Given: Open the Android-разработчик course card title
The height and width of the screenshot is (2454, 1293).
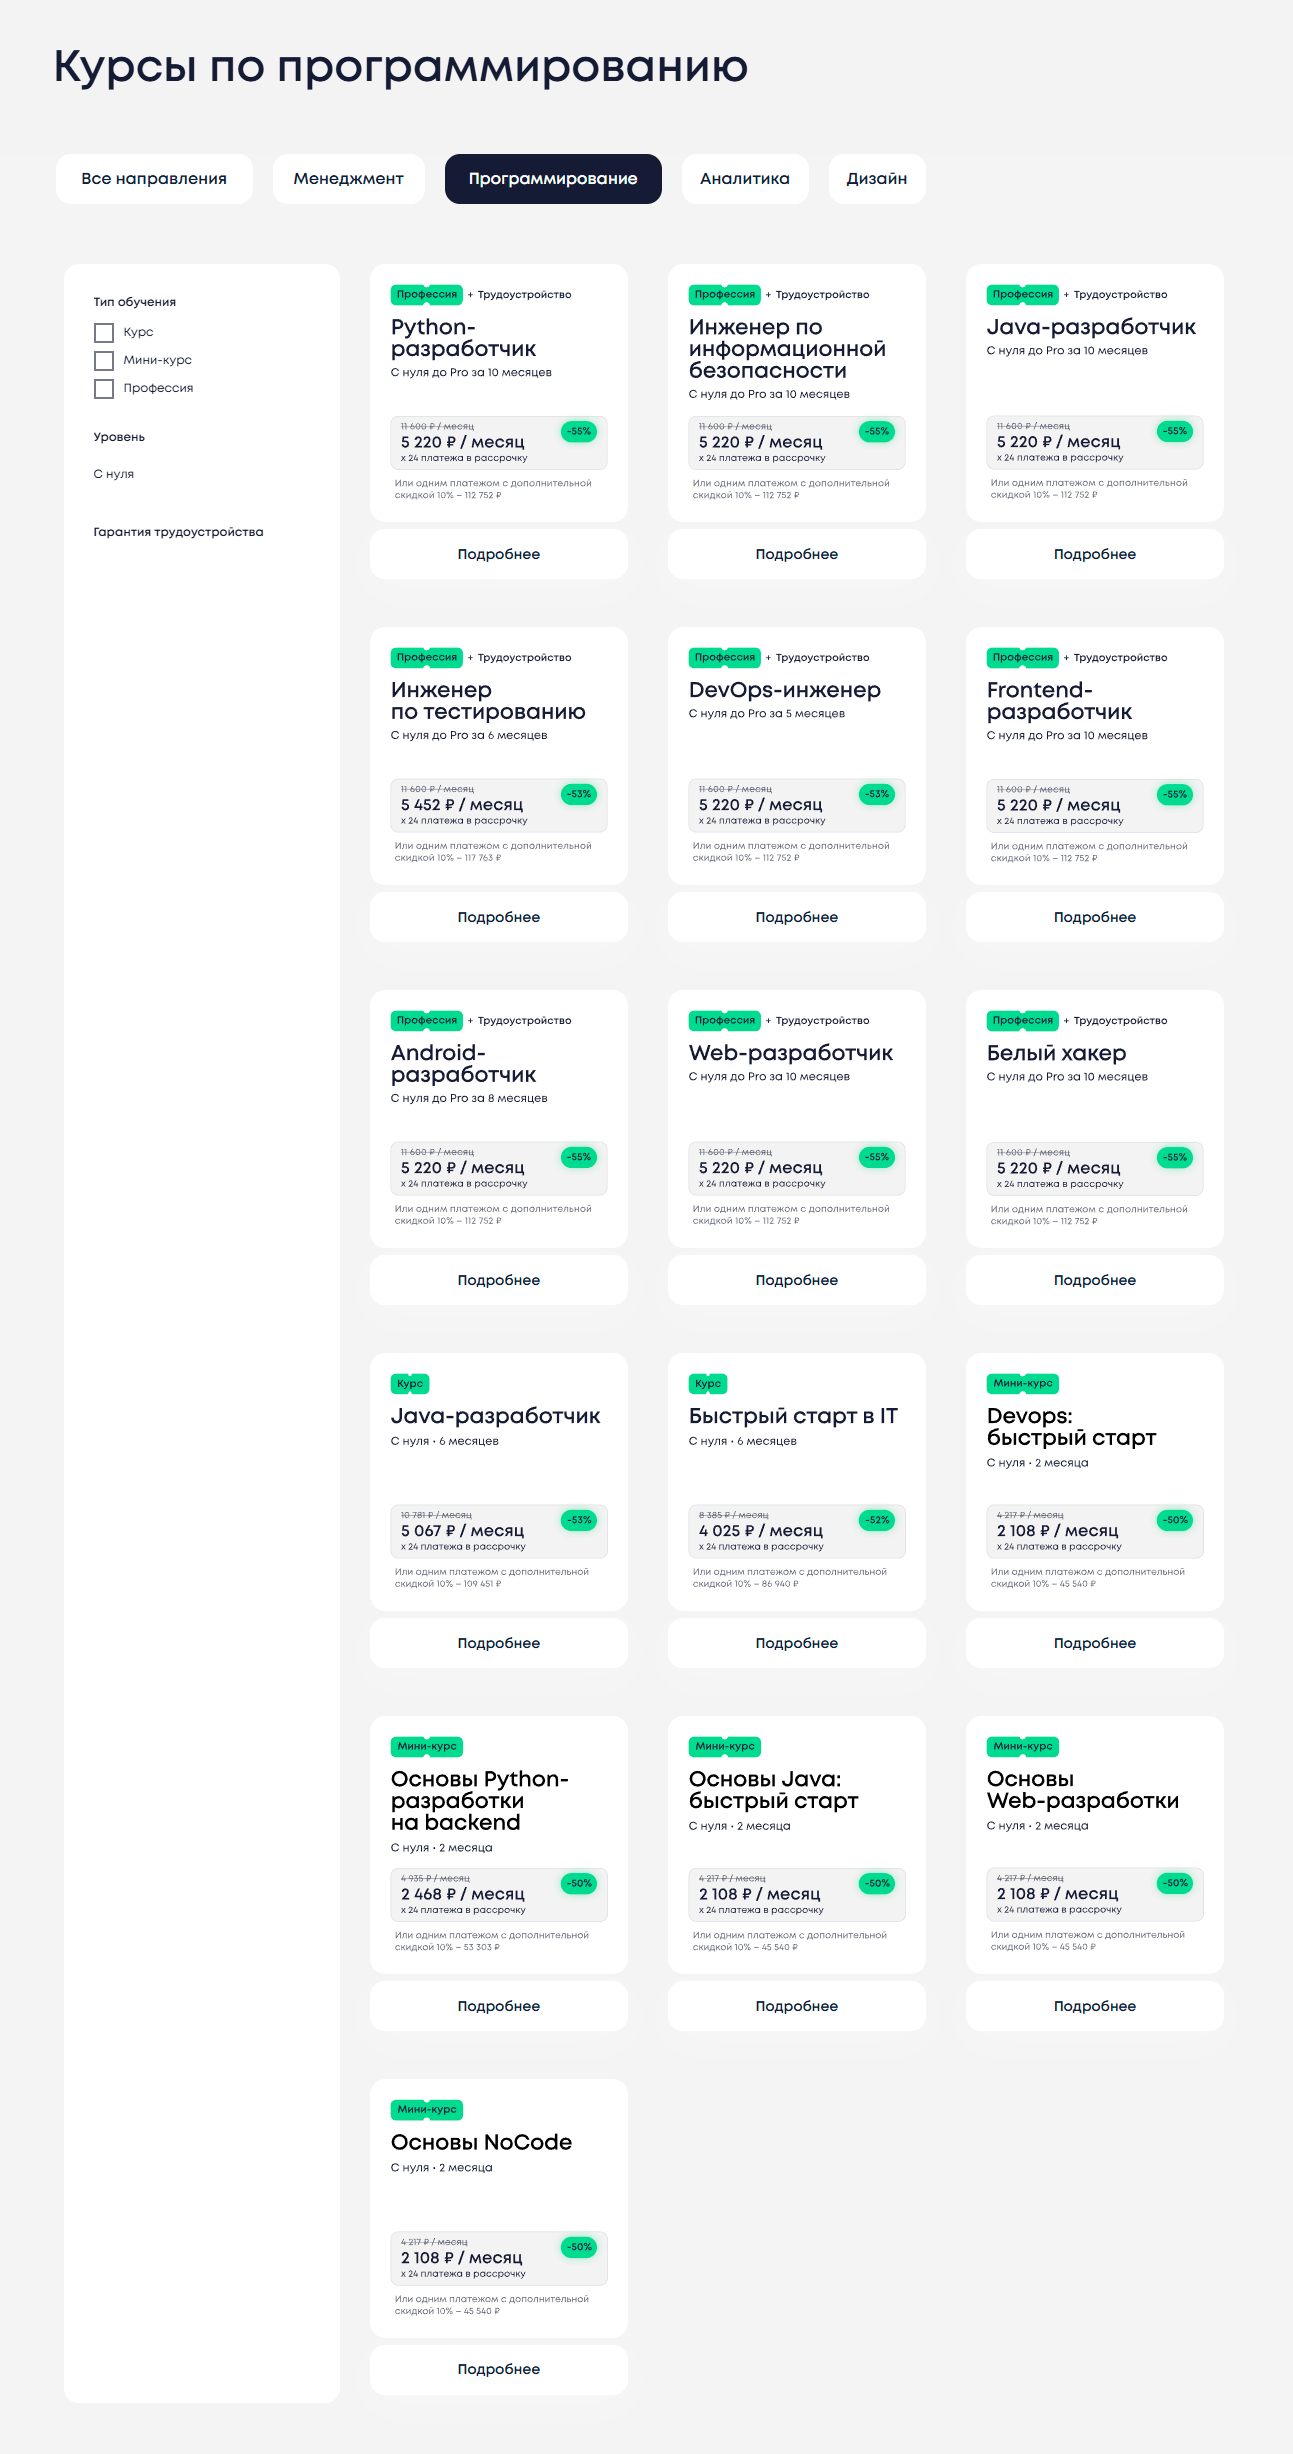Looking at the screenshot, I should point(463,1064).
